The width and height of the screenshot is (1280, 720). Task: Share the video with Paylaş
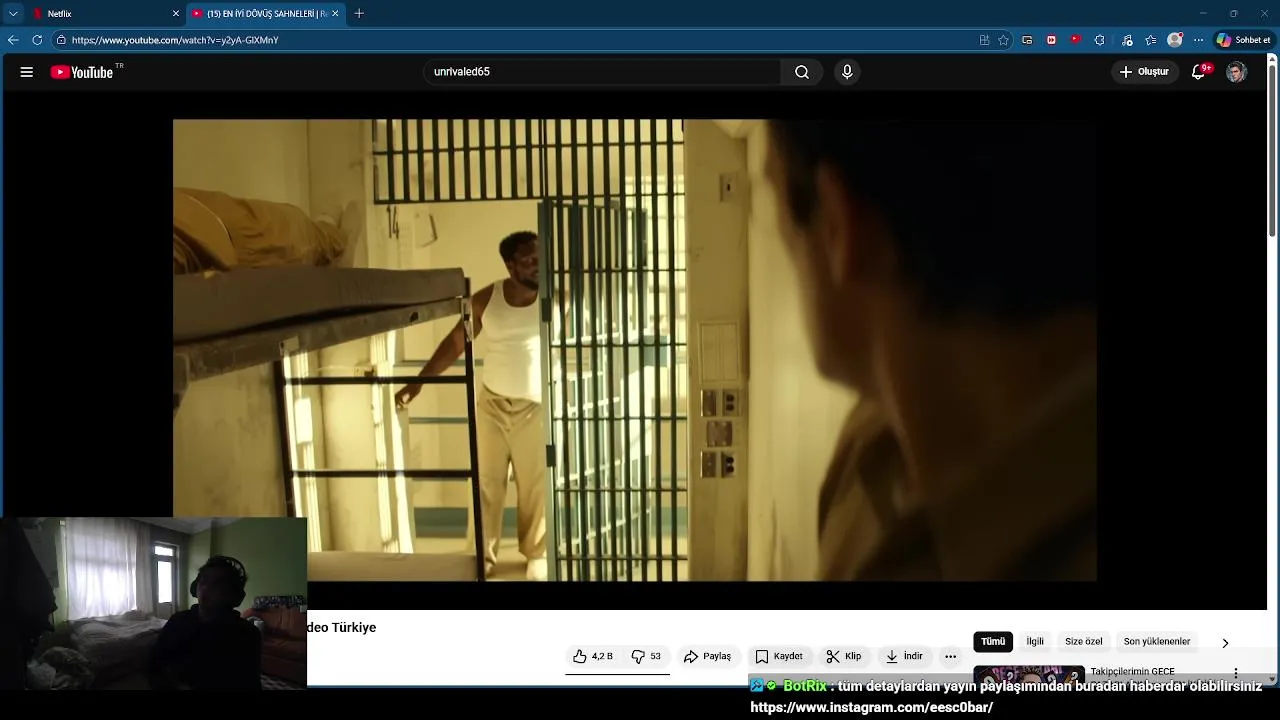(x=708, y=656)
